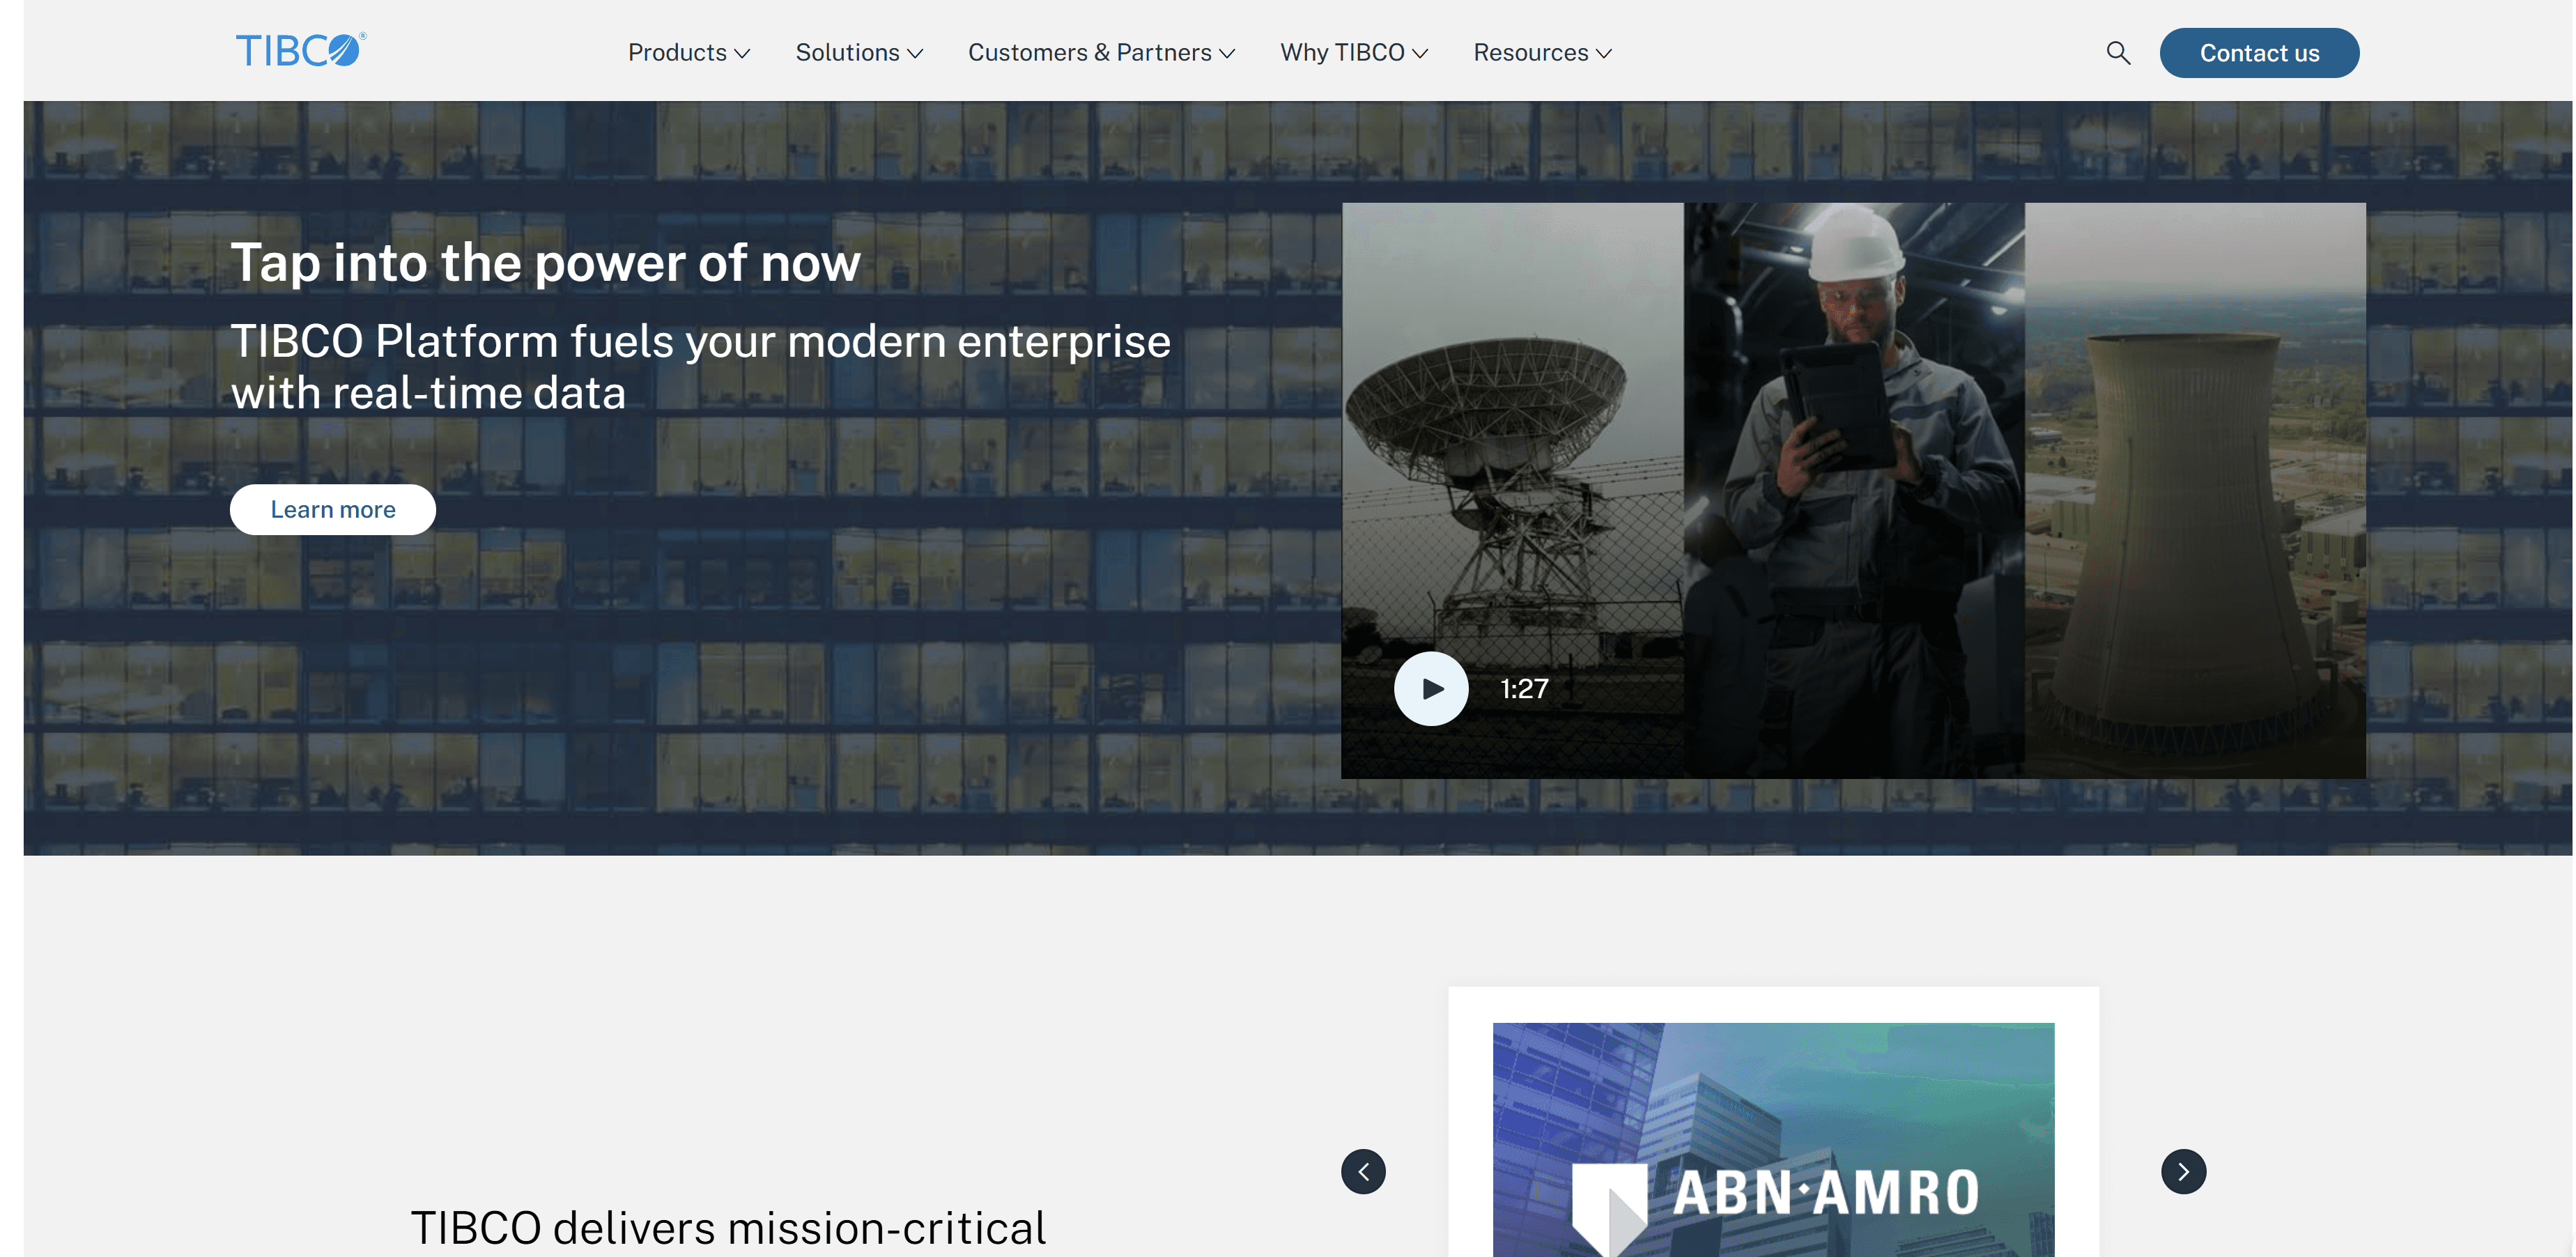Click the TIBCO logo

[301, 50]
